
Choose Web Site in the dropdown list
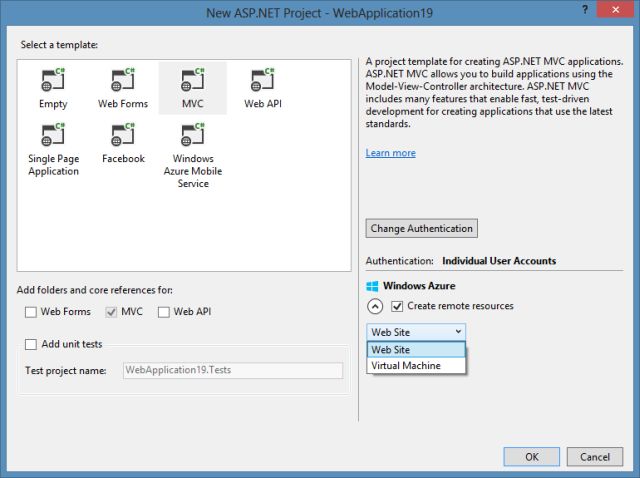point(416,350)
